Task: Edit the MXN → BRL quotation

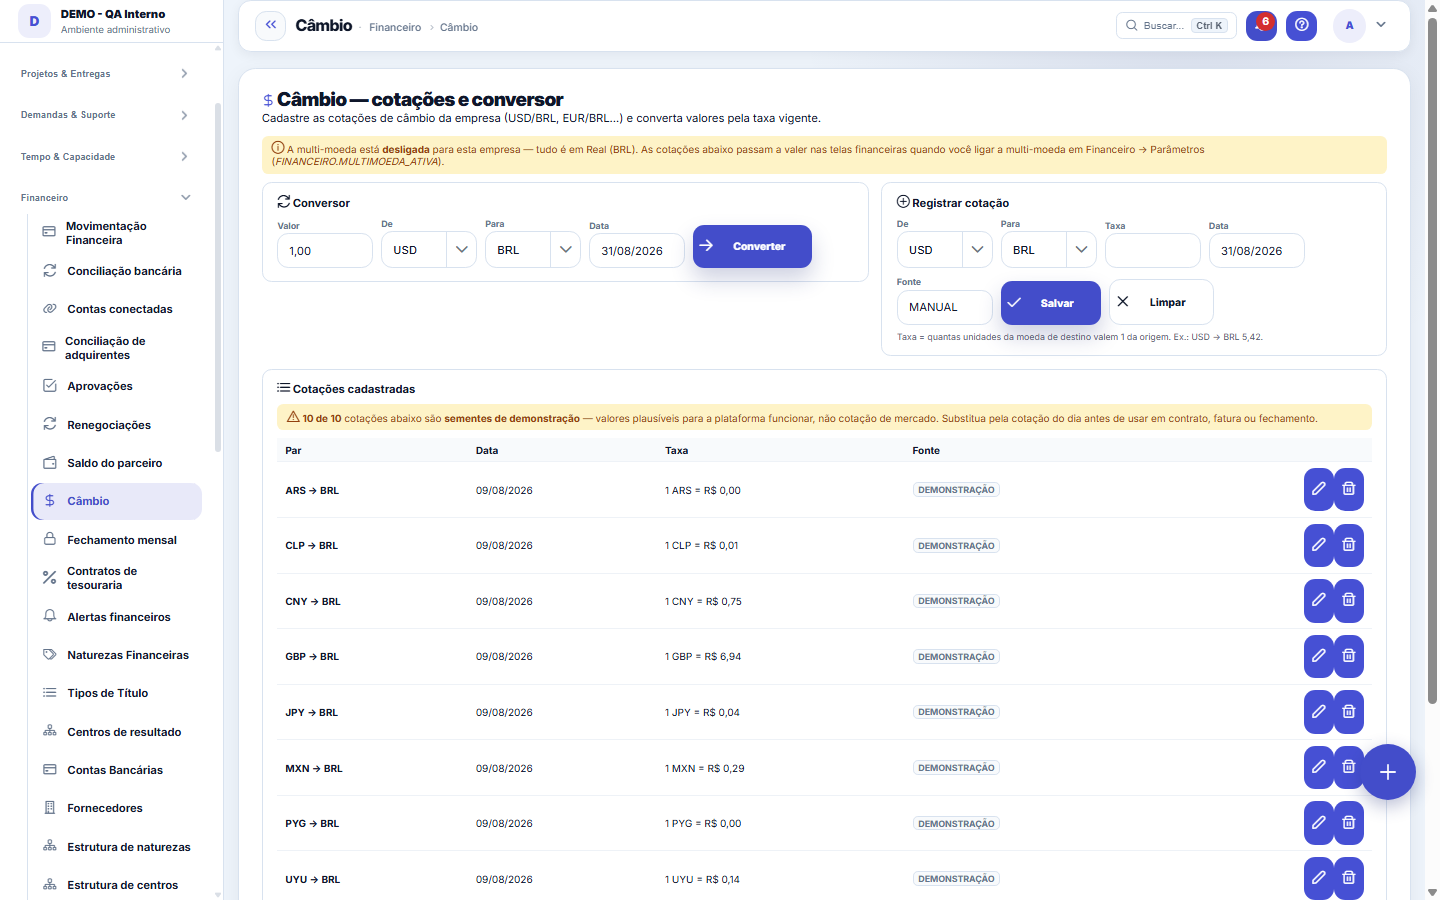Action: pos(1319,768)
